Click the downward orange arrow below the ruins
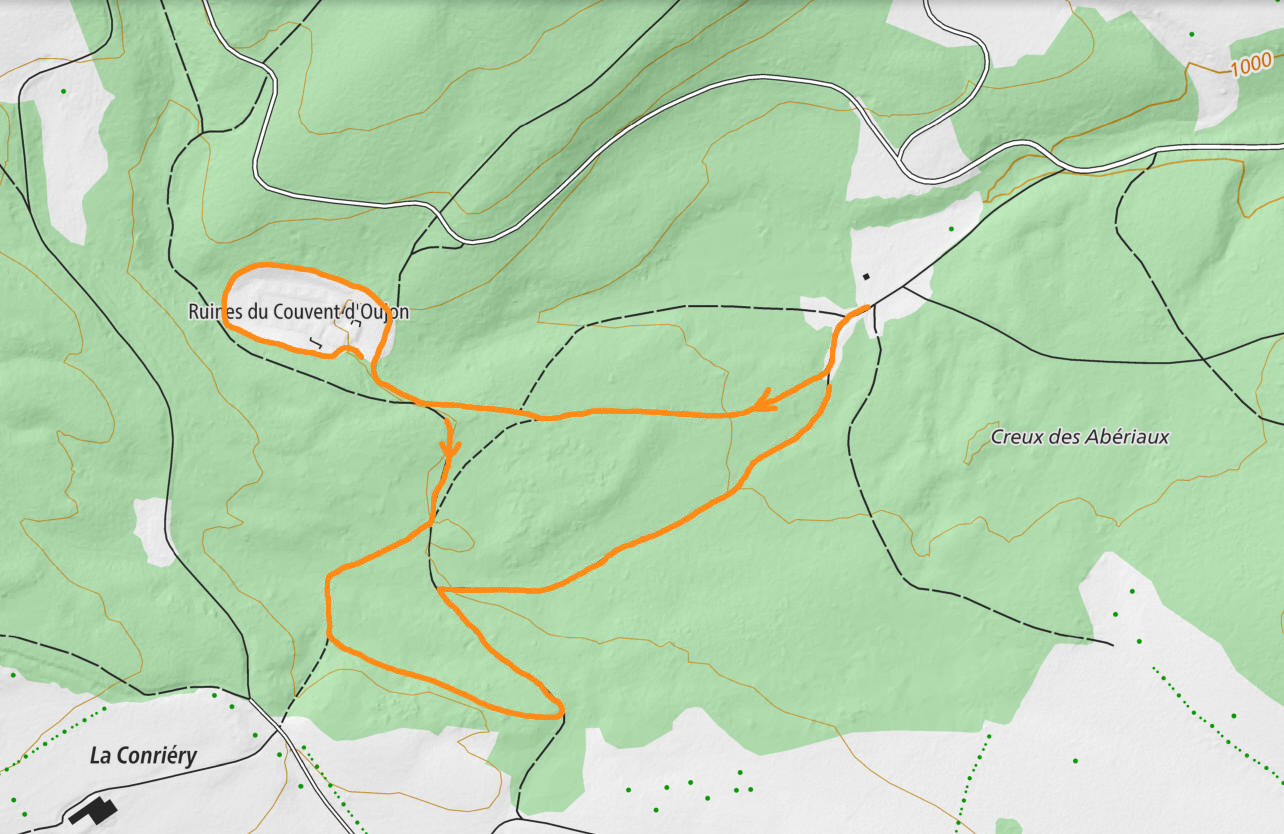Viewport: 1284px width, 834px height. (450, 447)
